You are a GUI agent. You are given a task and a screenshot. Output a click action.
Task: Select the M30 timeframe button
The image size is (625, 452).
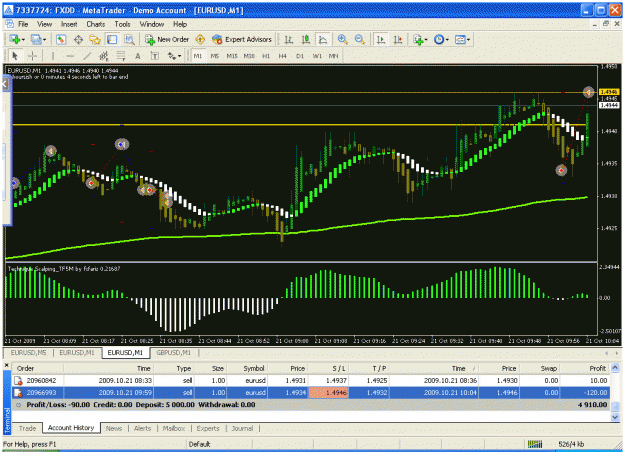(x=249, y=56)
